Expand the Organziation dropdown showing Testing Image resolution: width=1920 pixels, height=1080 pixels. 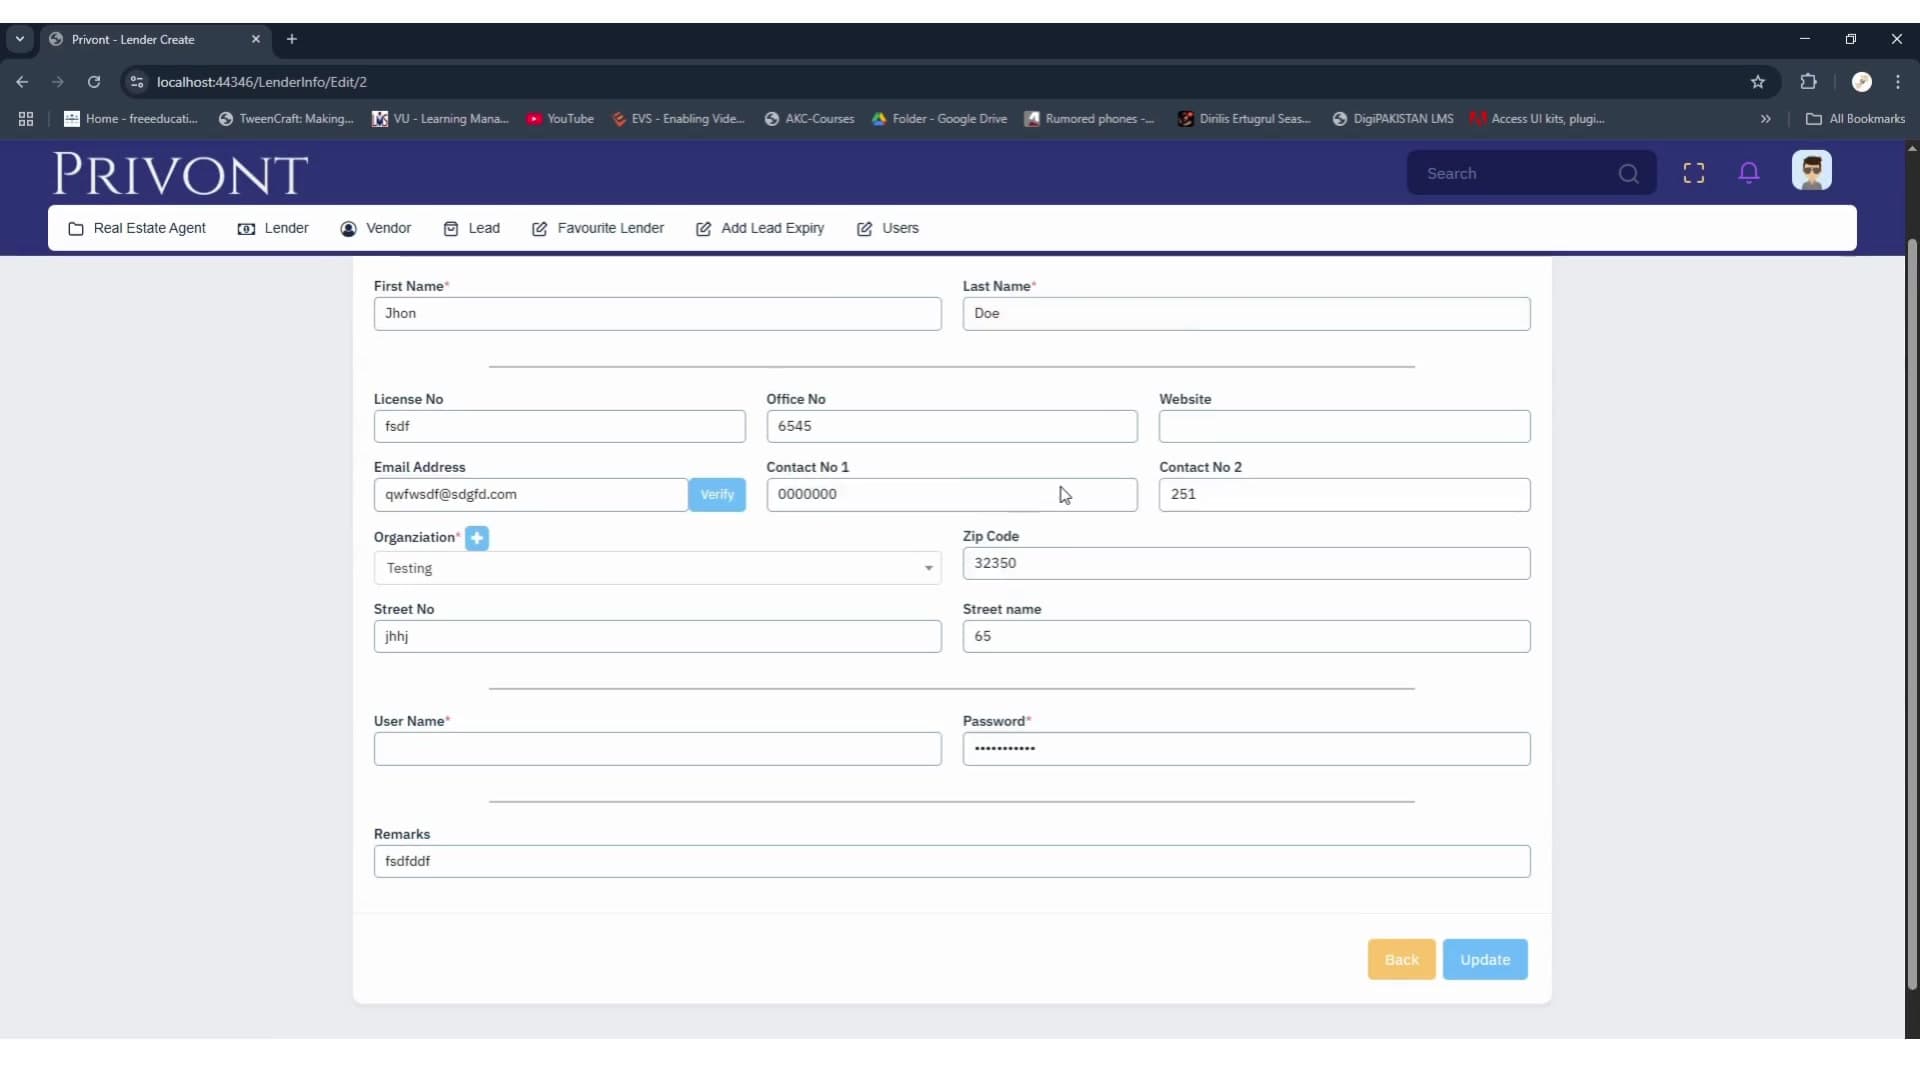(x=657, y=568)
